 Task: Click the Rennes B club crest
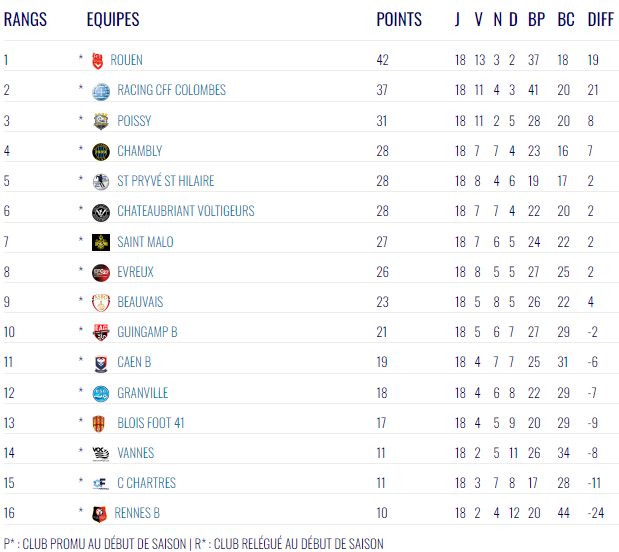click(x=100, y=513)
